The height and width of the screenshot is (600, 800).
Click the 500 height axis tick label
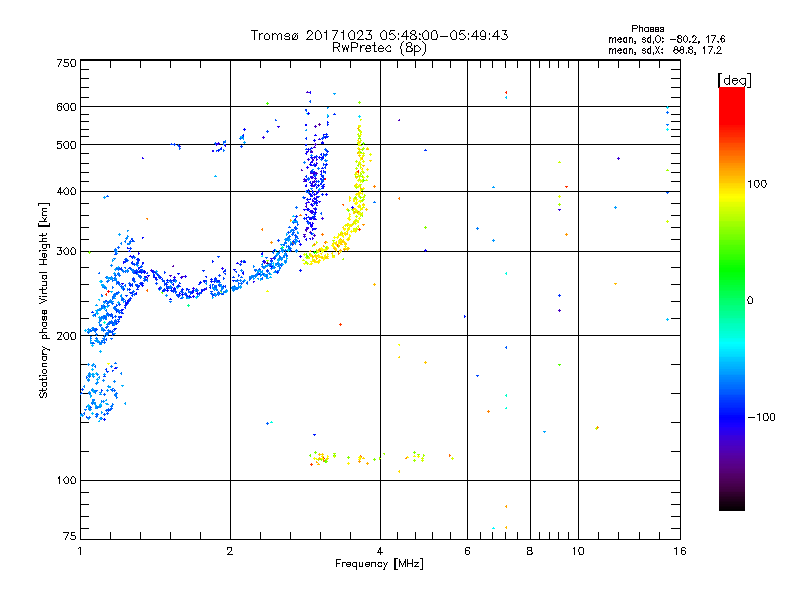[x=67, y=145]
